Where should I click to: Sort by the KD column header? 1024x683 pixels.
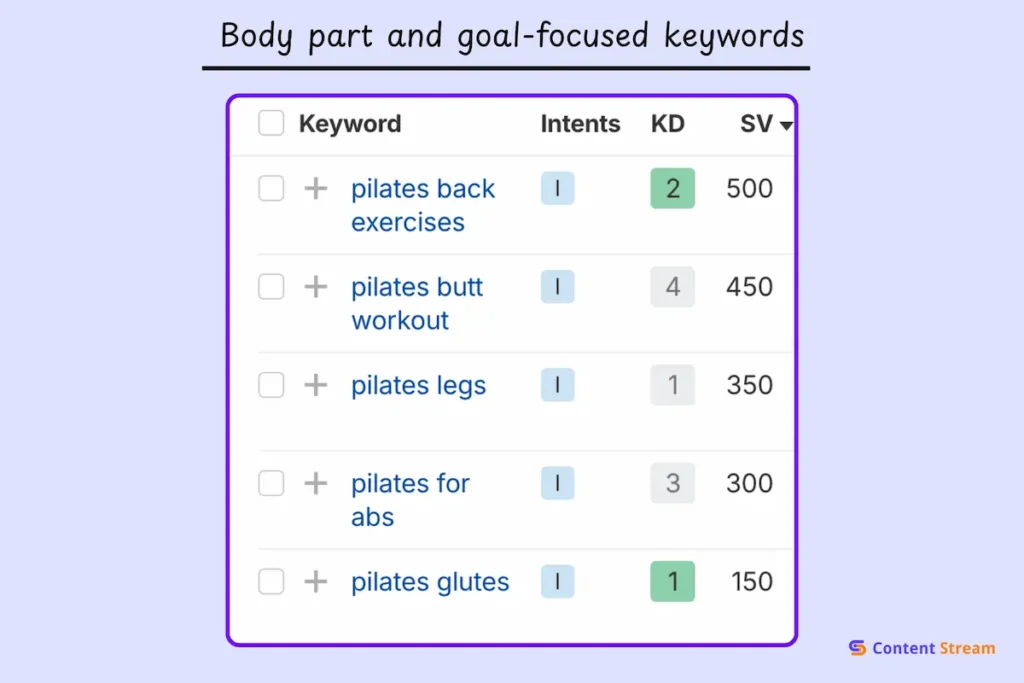pos(668,124)
